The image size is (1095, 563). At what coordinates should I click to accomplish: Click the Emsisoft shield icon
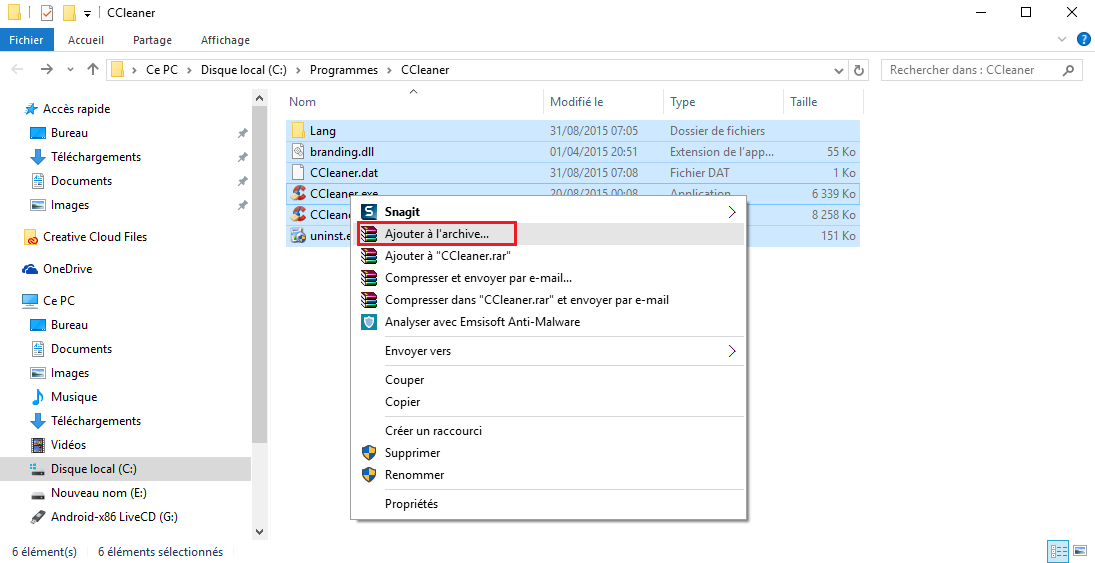pos(369,322)
